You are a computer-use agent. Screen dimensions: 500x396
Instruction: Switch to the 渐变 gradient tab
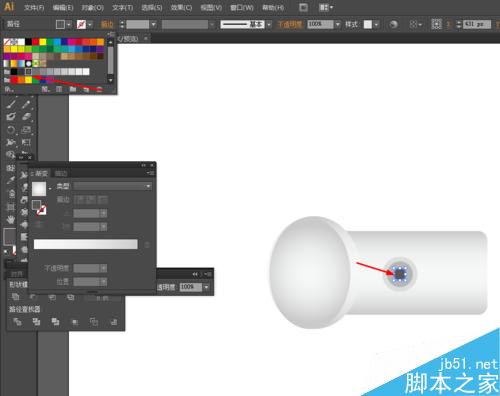[40, 173]
